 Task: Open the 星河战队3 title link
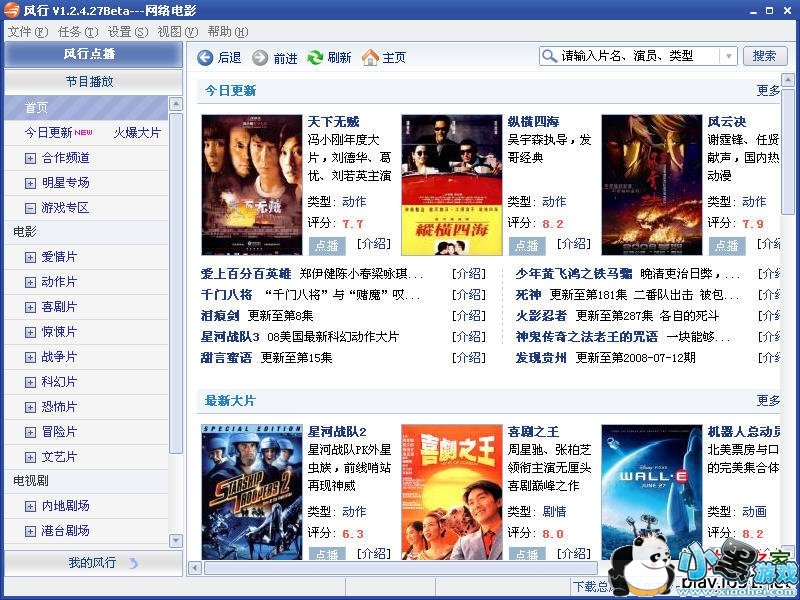coord(230,337)
